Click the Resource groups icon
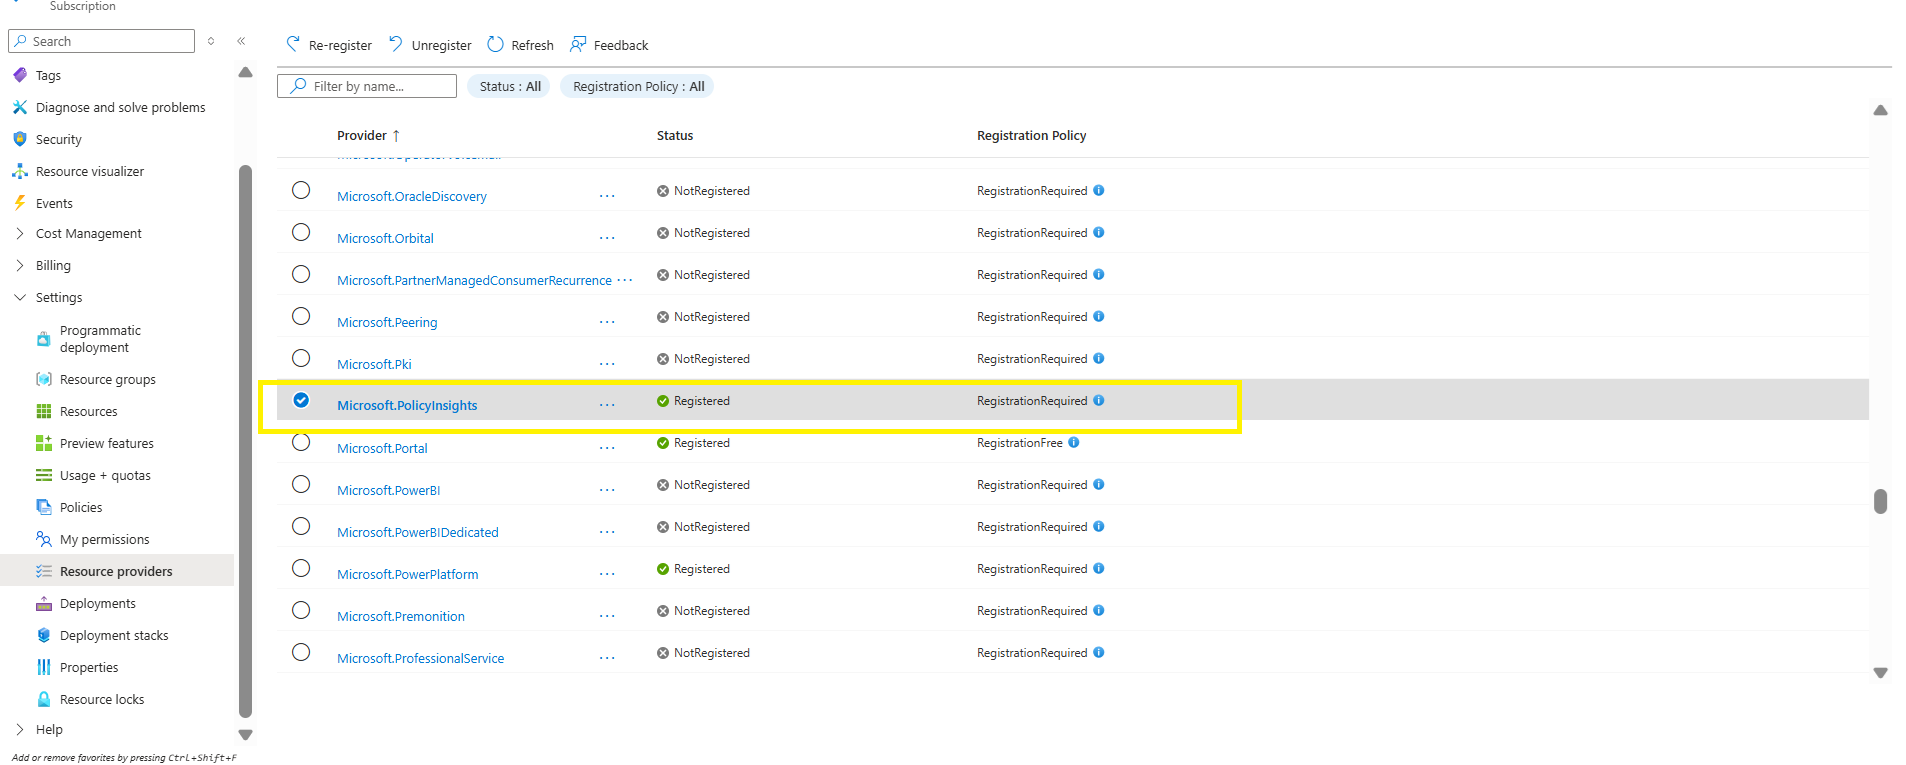Viewport: 1906px width, 765px height. (44, 379)
